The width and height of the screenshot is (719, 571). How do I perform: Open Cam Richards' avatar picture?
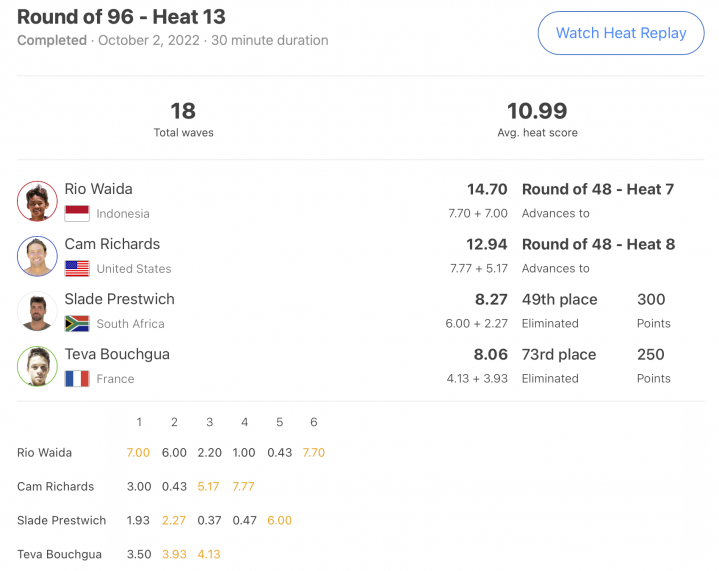click(x=37, y=256)
